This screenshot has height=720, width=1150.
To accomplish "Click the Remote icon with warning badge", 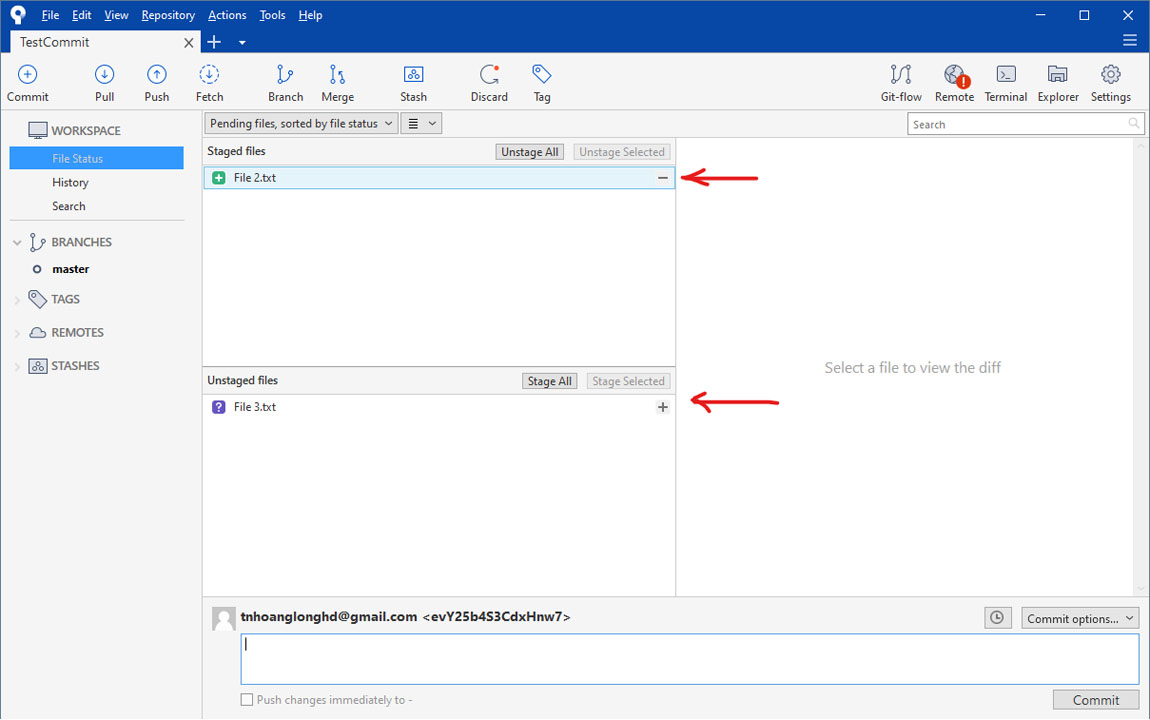I will 955,76.
